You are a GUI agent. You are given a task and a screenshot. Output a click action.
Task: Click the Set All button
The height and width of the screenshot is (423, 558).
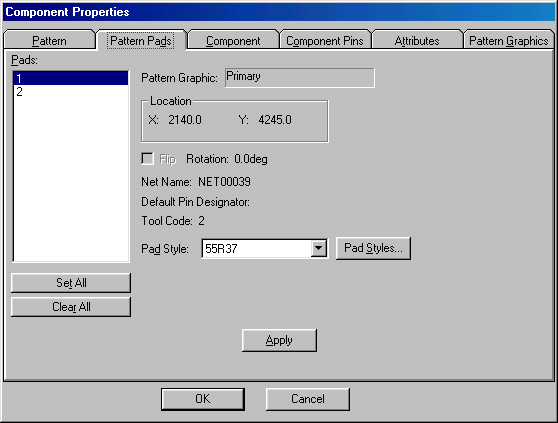pyautogui.click(x=71, y=283)
